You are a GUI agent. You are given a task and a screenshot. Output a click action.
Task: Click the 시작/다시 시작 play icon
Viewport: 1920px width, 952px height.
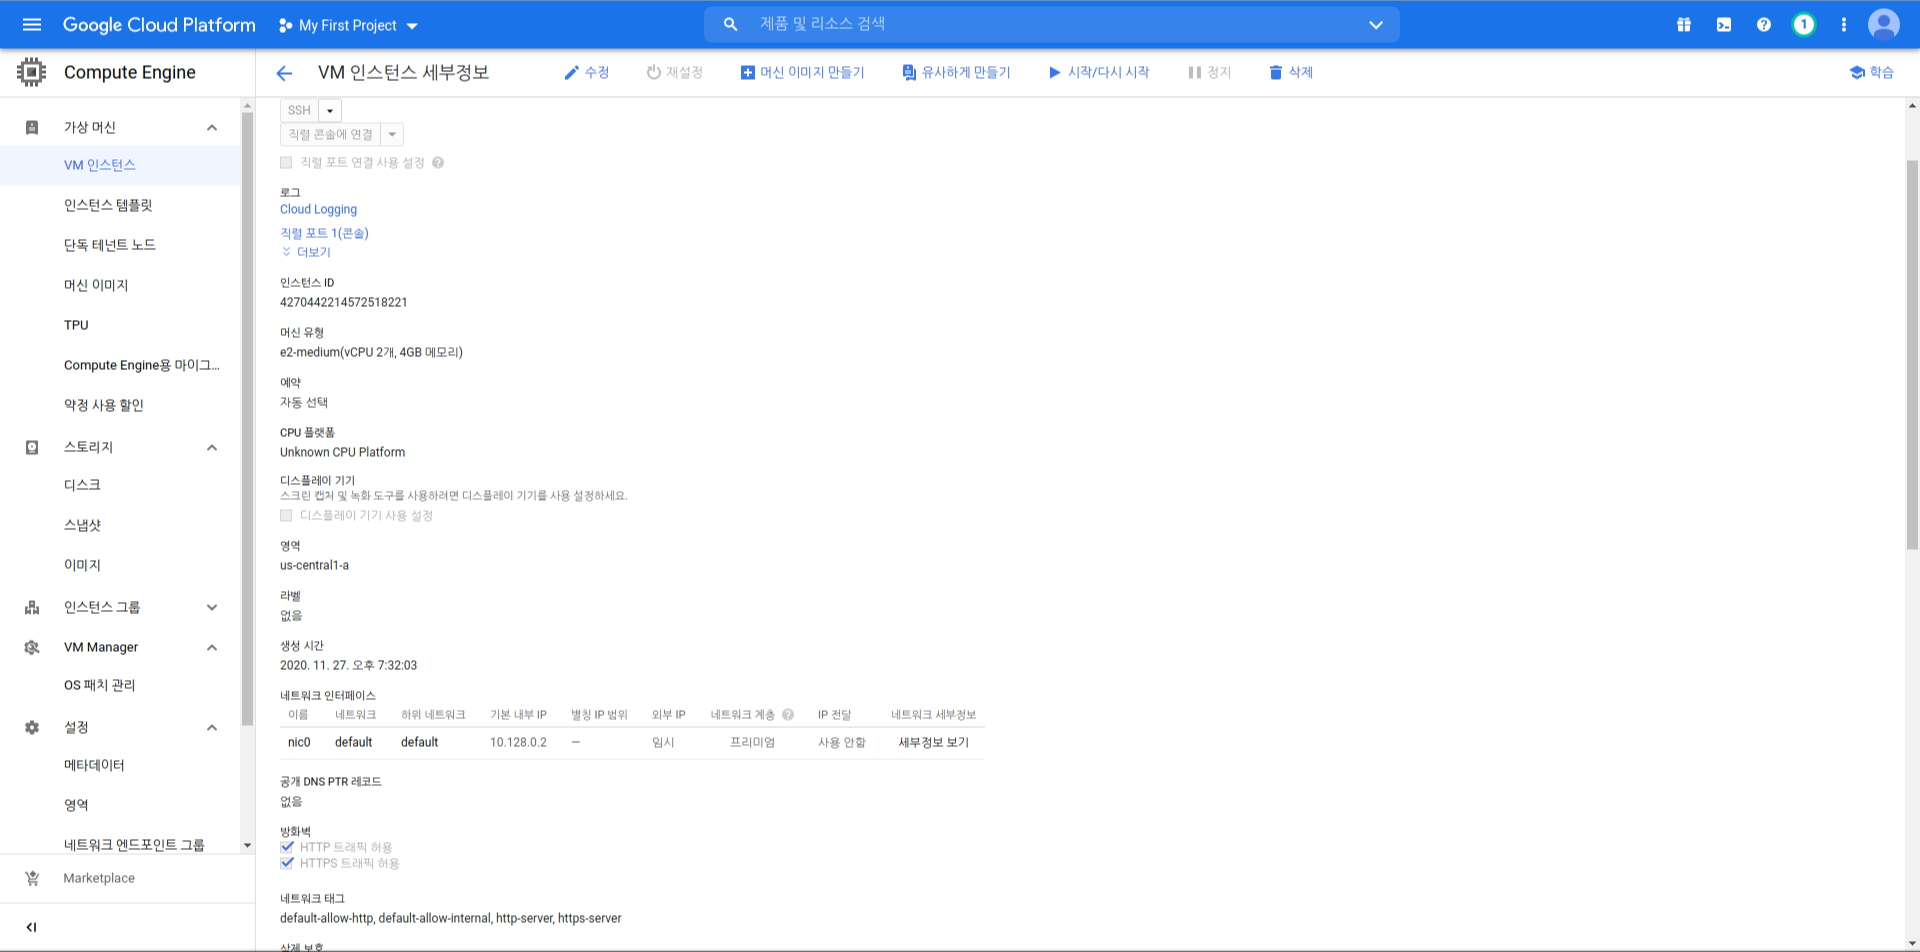pyautogui.click(x=1054, y=72)
